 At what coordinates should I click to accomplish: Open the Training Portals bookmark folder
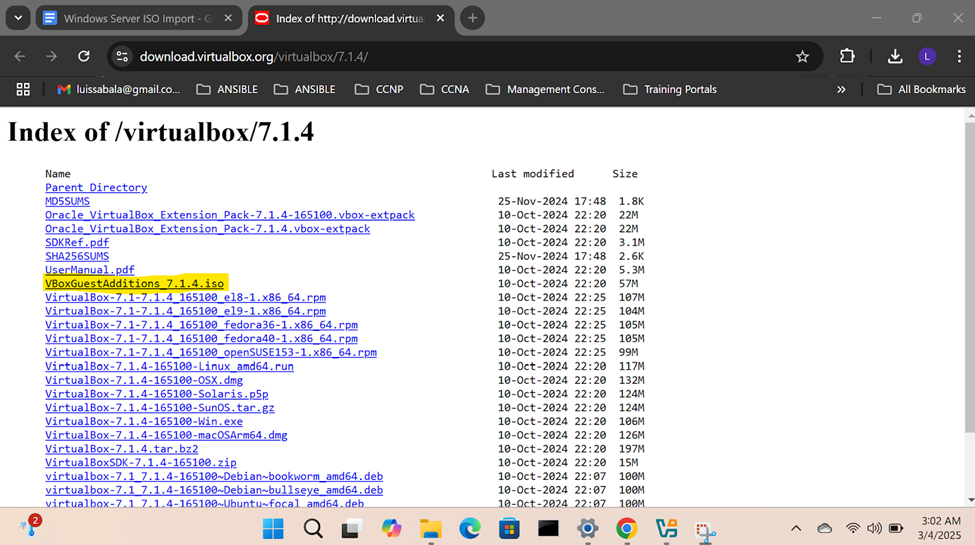point(670,90)
